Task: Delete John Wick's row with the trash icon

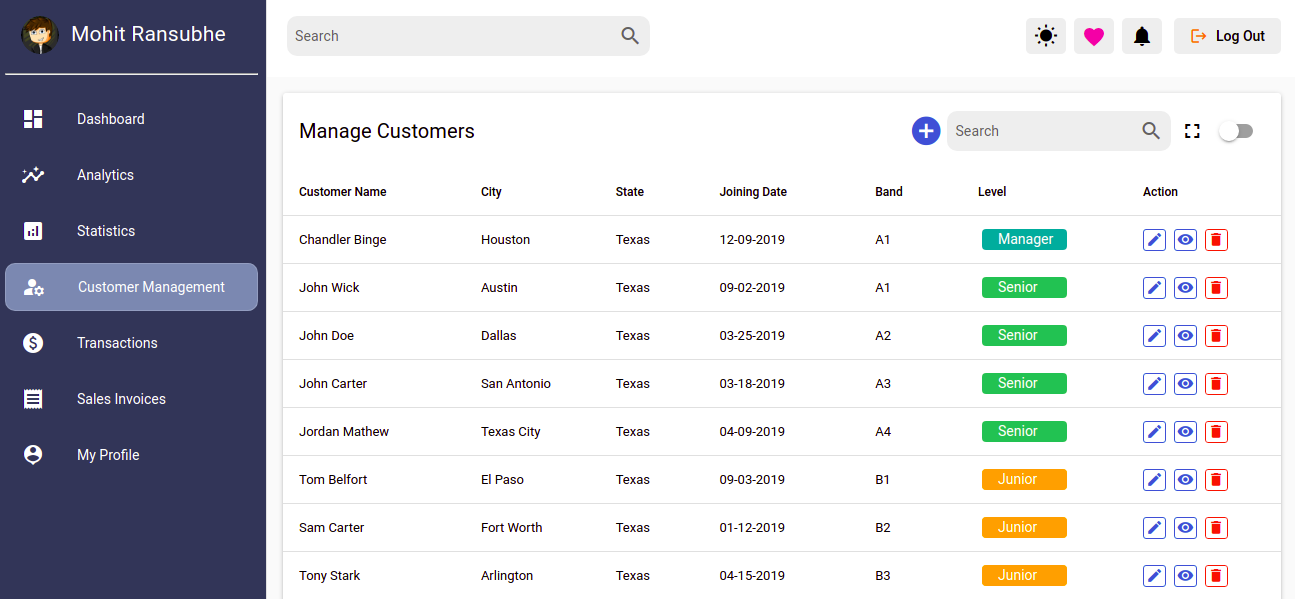Action: [x=1216, y=288]
